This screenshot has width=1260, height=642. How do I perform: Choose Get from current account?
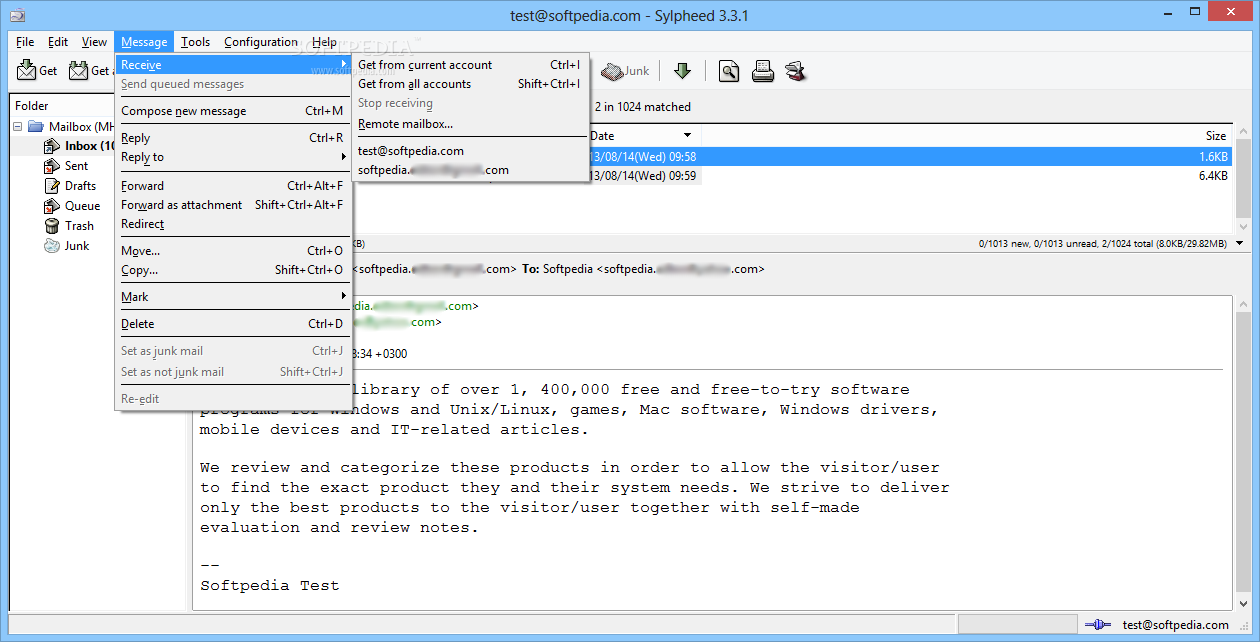(x=469, y=65)
